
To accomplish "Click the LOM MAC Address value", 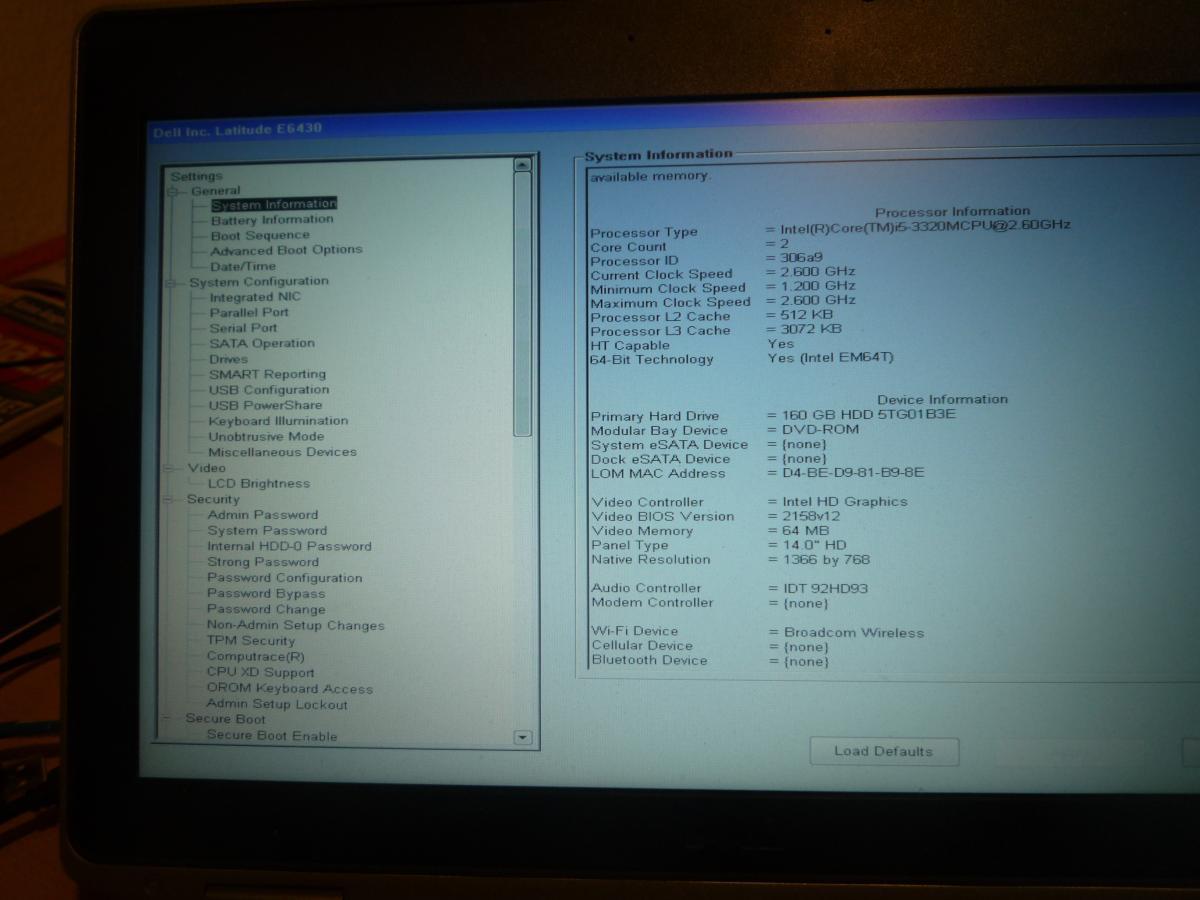I will (x=853, y=473).
